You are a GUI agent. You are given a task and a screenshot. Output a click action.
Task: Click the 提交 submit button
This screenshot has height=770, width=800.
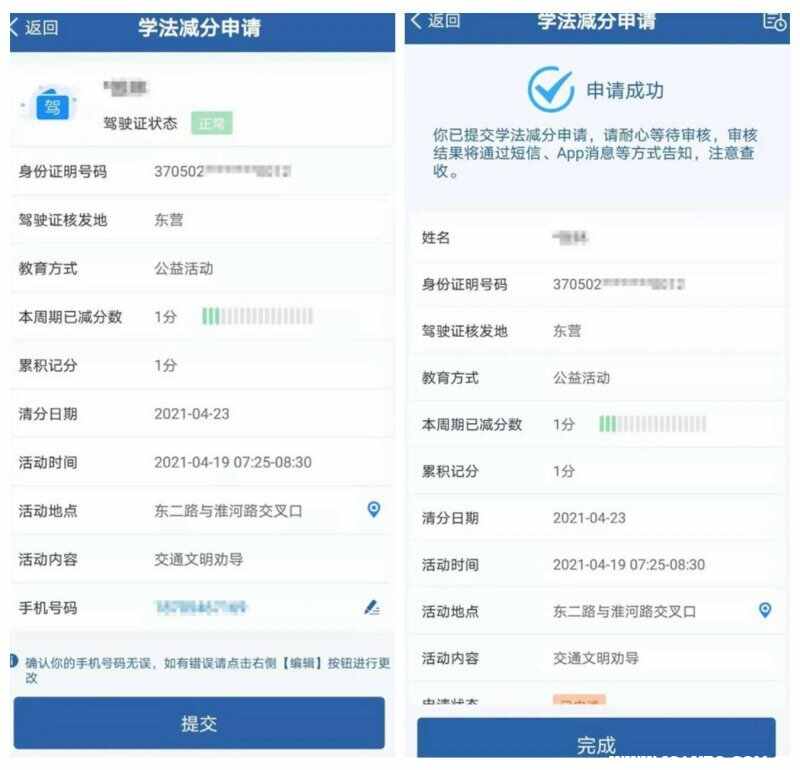(x=199, y=723)
